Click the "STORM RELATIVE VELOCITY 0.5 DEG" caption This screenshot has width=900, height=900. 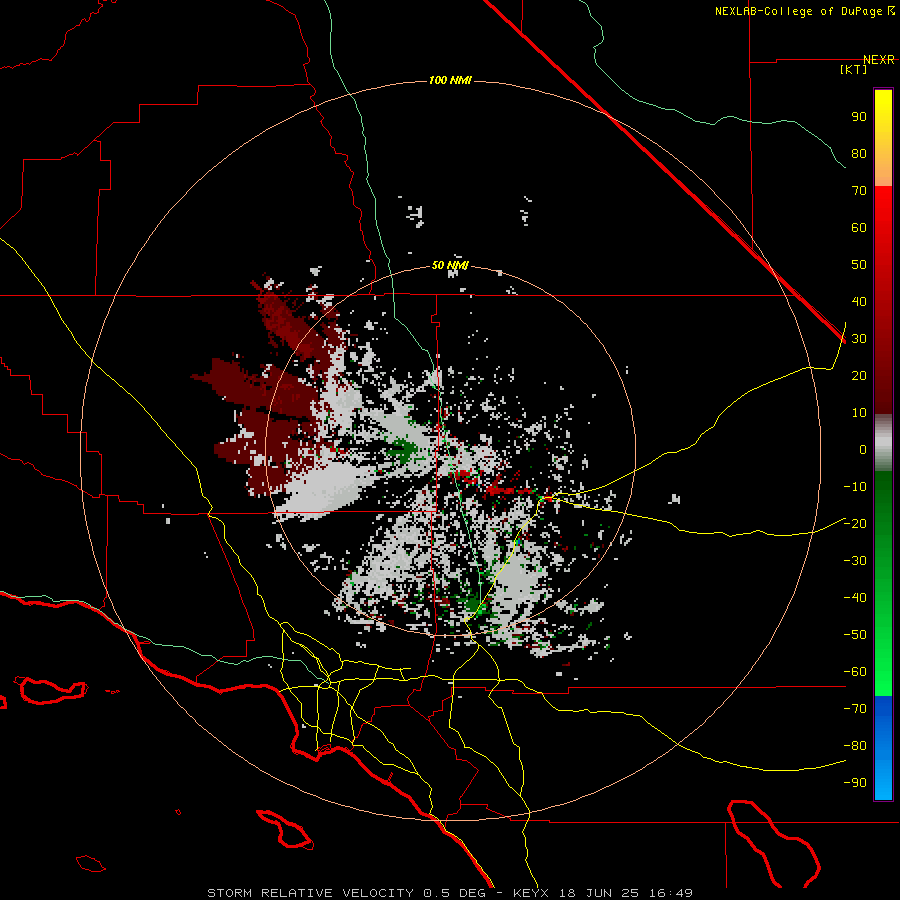pyautogui.click(x=346, y=893)
